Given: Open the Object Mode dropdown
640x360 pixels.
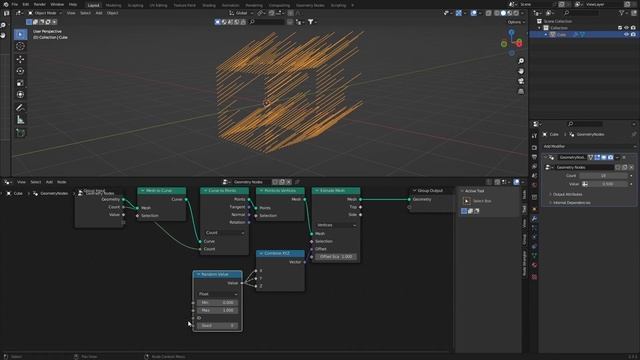Looking at the screenshot, I should pyautogui.click(x=44, y=13).
